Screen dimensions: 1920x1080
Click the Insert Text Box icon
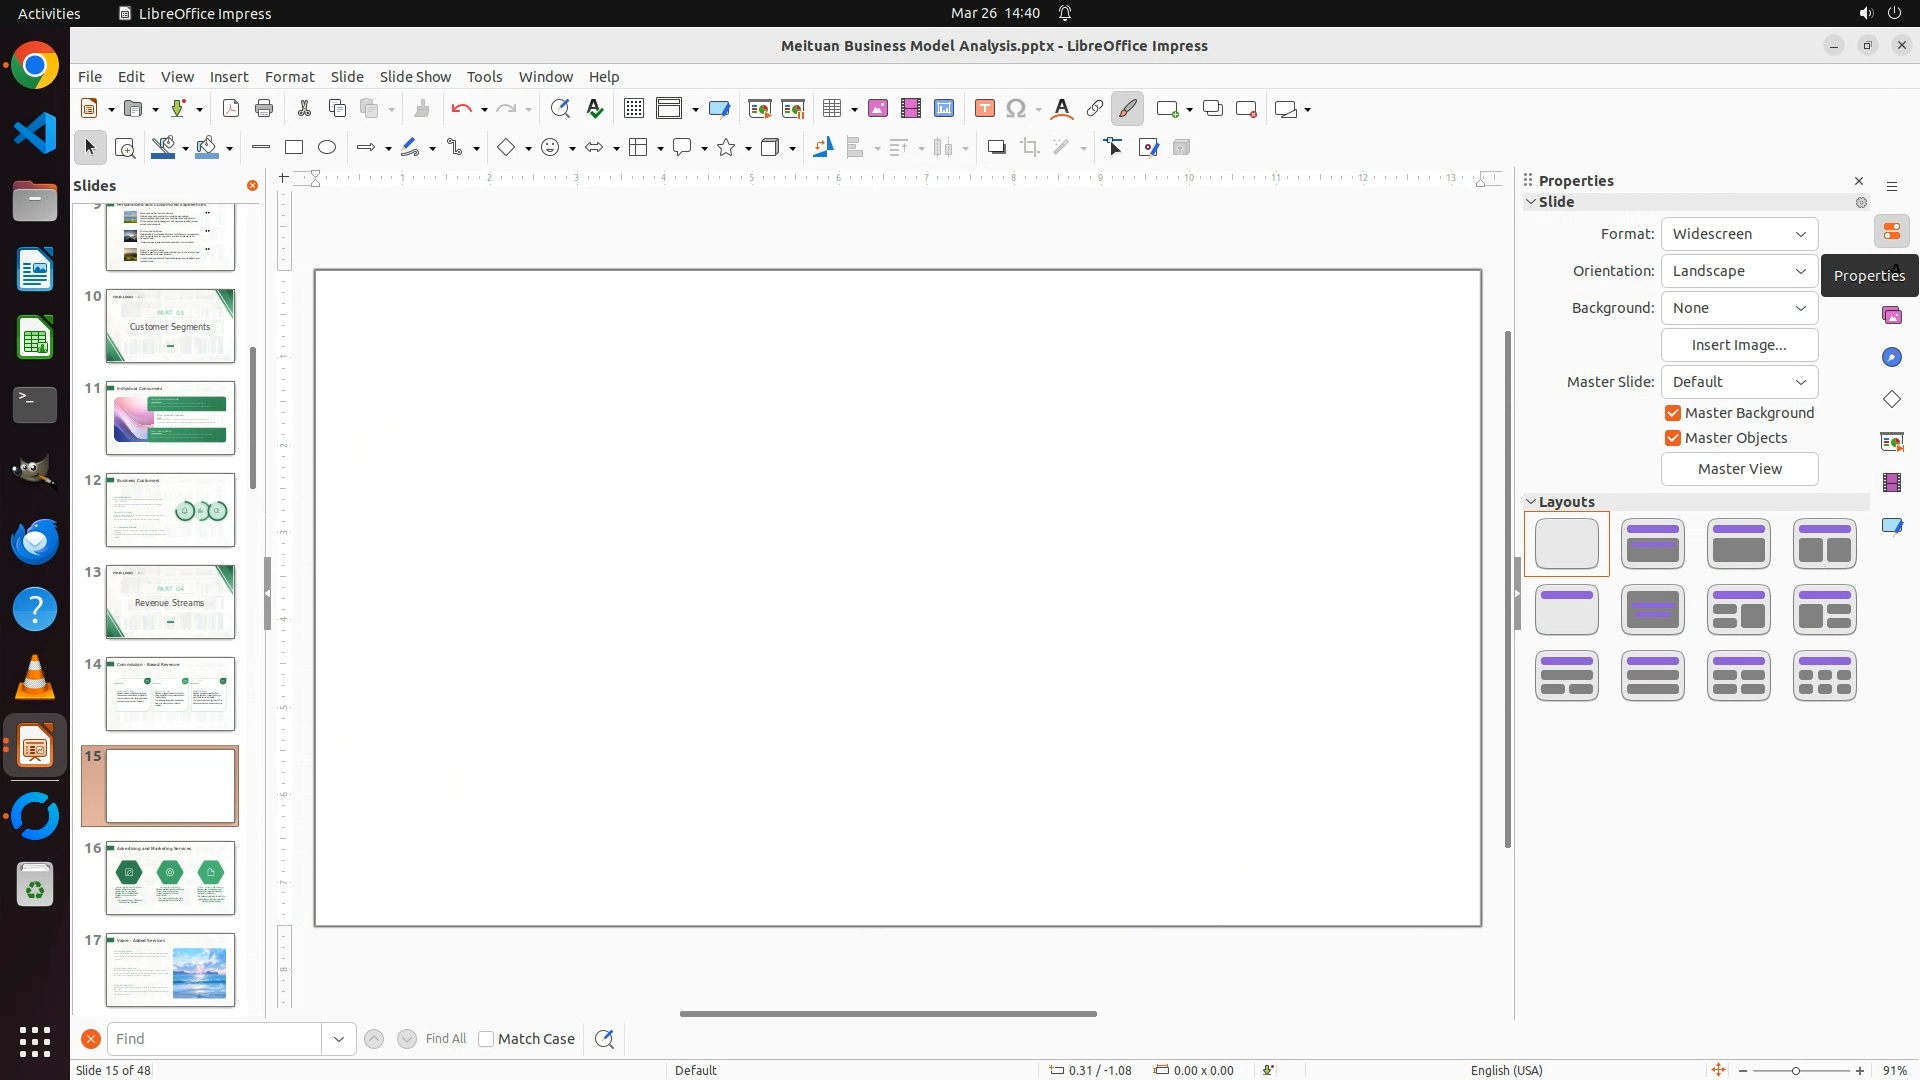(x=985, y=109)
